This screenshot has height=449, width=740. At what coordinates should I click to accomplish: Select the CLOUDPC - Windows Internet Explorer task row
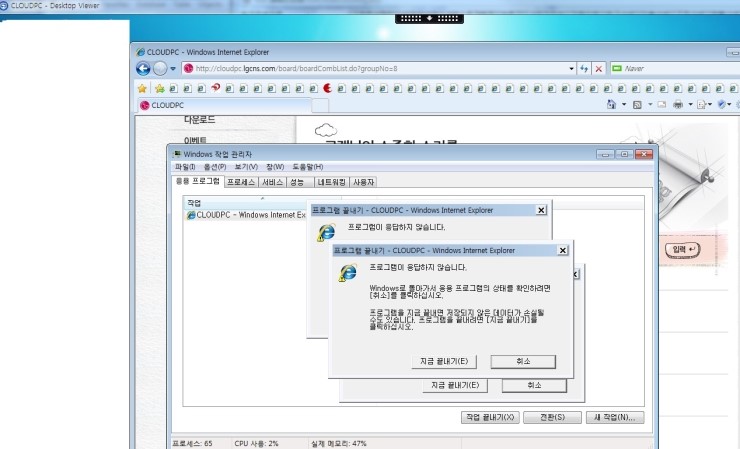click(x=246, y=215)
